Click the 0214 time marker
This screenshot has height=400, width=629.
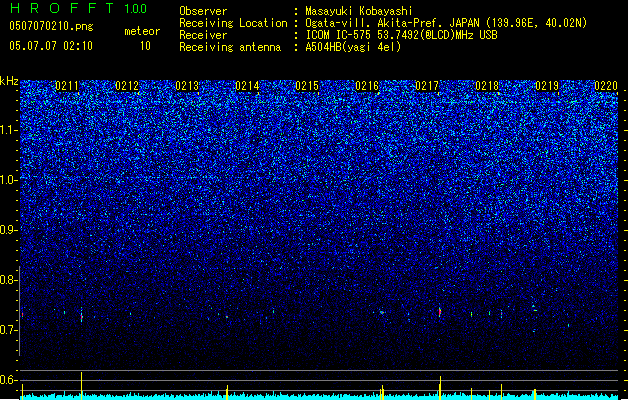point(247,86)
